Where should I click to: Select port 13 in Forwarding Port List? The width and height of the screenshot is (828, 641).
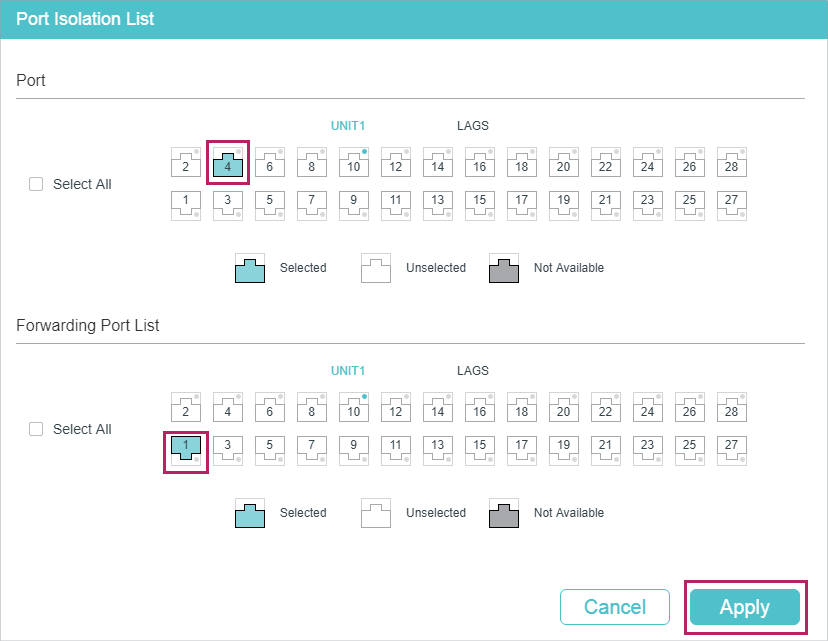438,450
